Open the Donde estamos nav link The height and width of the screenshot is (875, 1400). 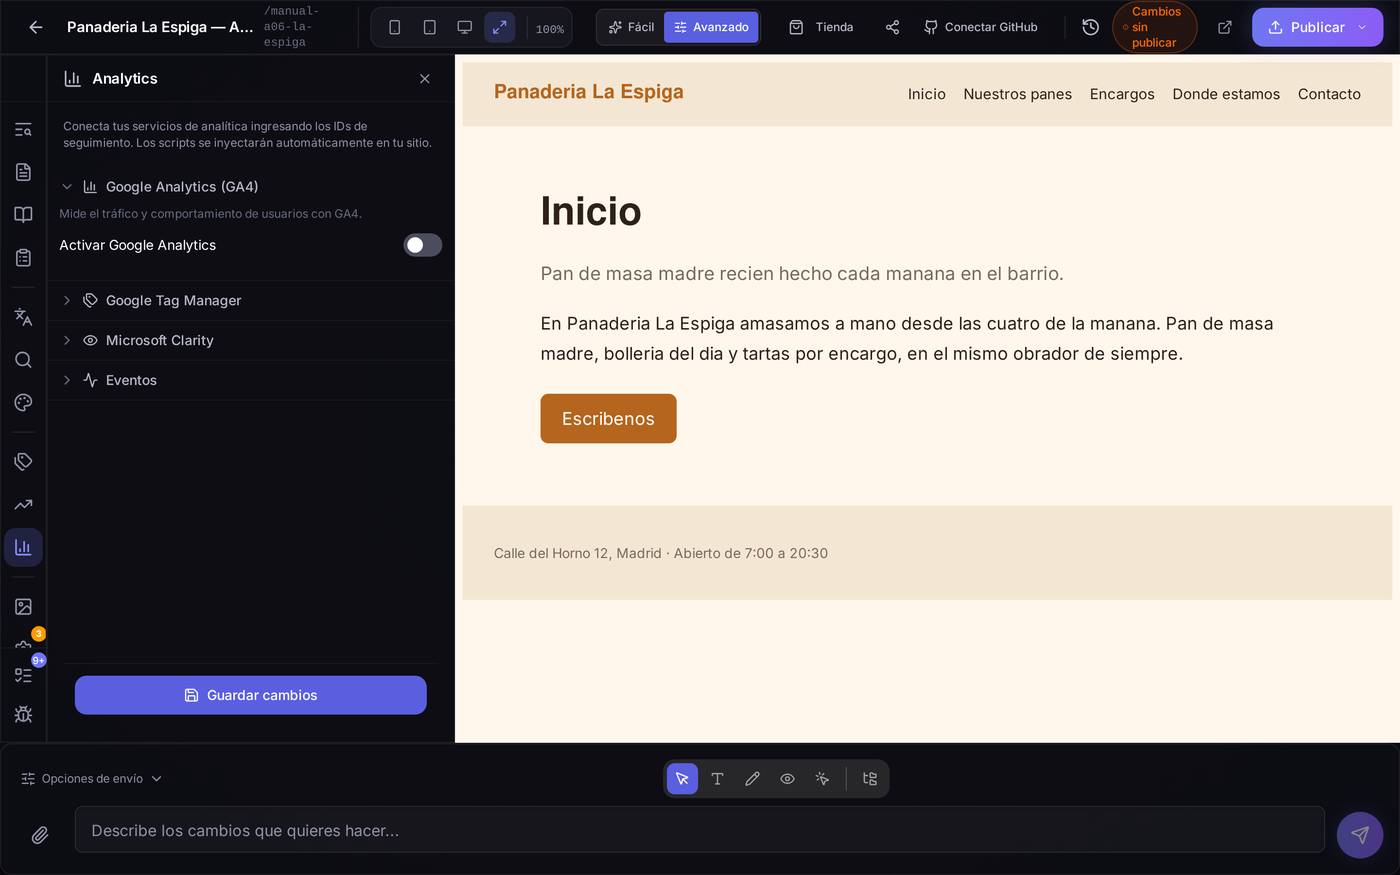tap(1226, 94)
